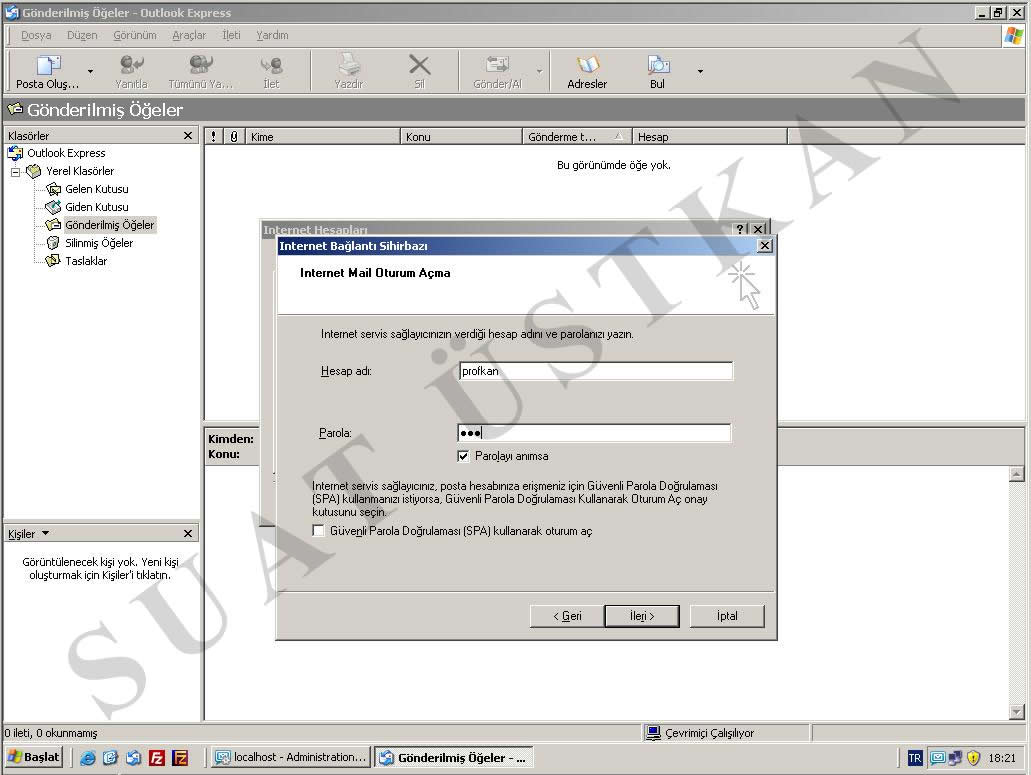Click the preview pane scroll up arrow
This screenshot has width=1031, height=775.
coord(1017,474)
